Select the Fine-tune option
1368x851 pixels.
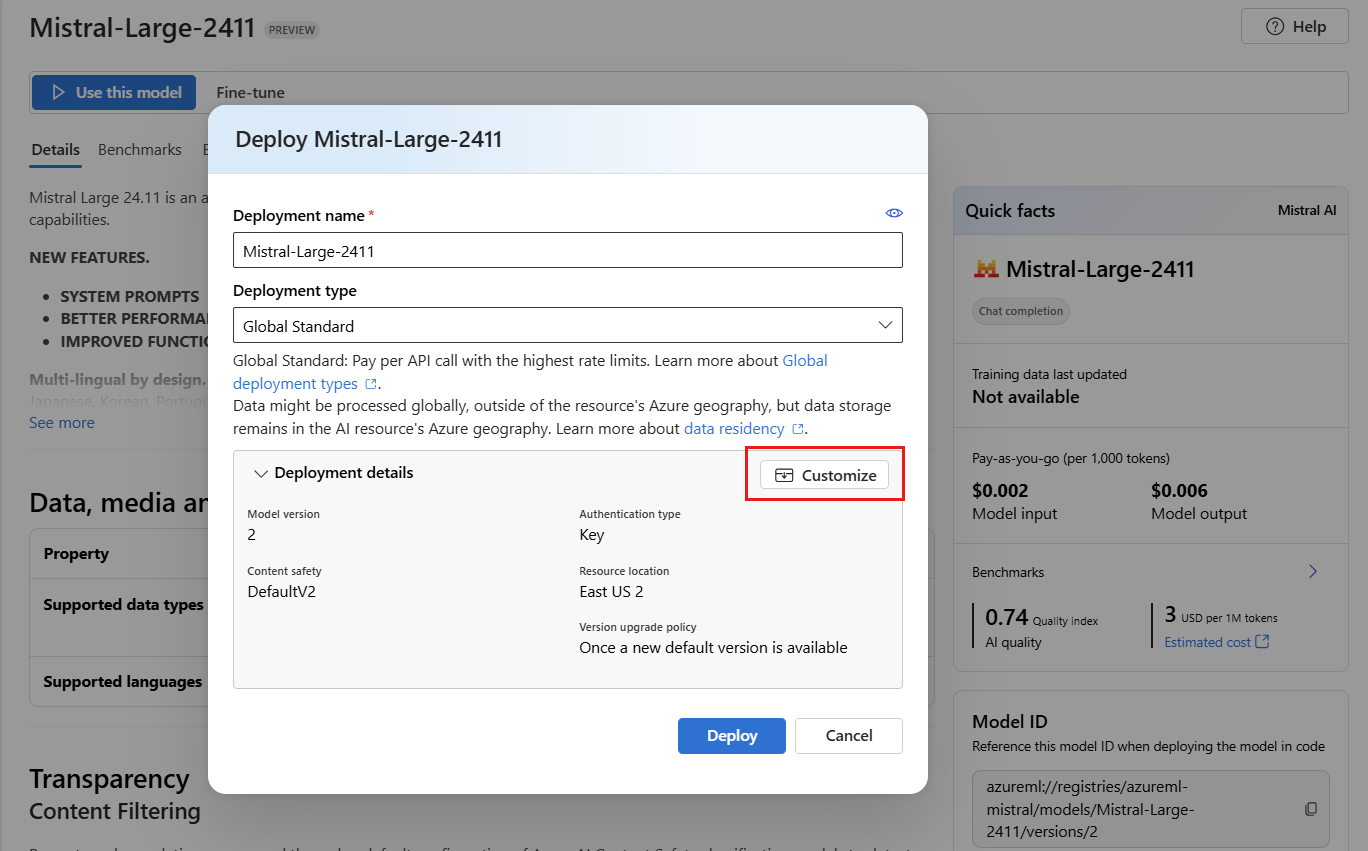250,92
